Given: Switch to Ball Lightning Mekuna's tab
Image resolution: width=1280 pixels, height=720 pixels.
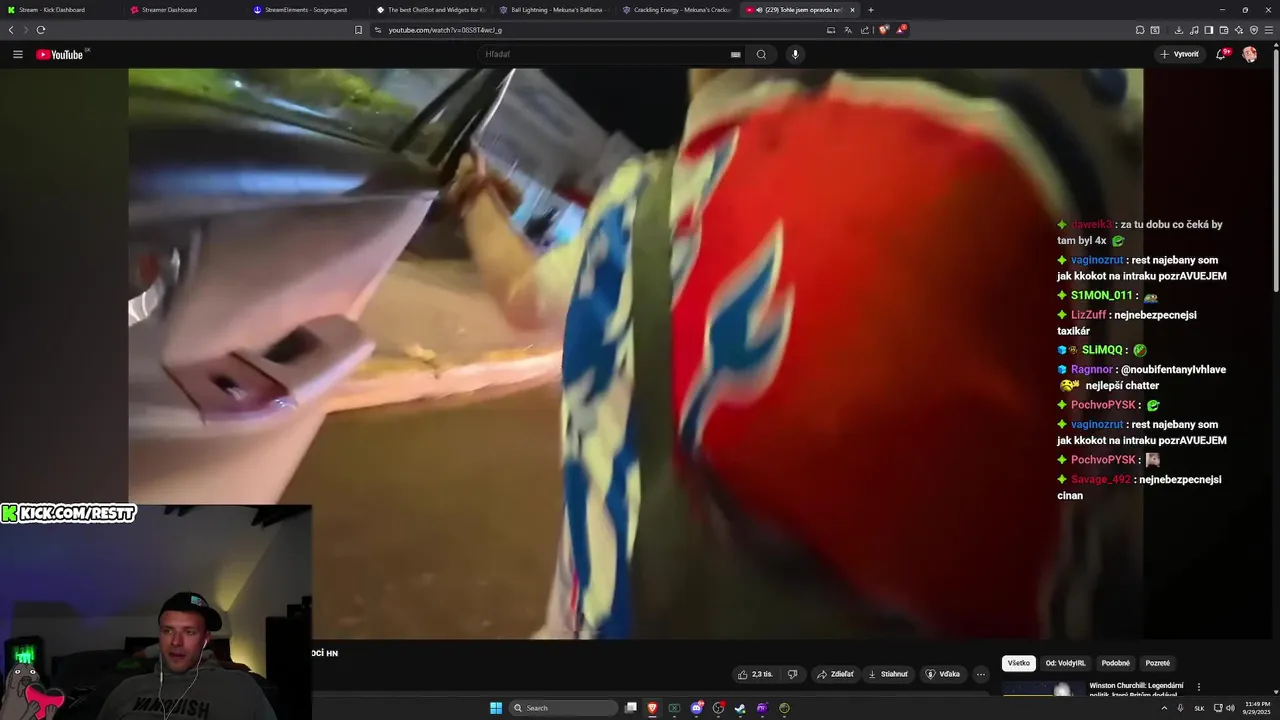Looking at the screenshot, I should (x=555, y=10).
